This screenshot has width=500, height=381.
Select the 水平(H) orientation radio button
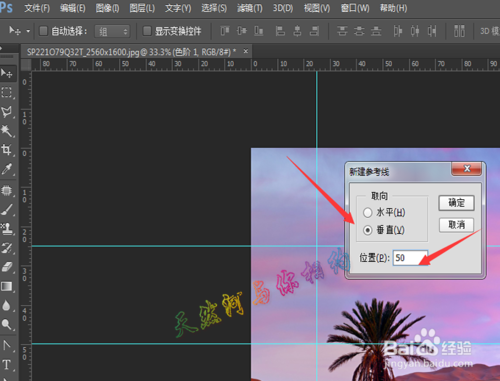[368, 212]
